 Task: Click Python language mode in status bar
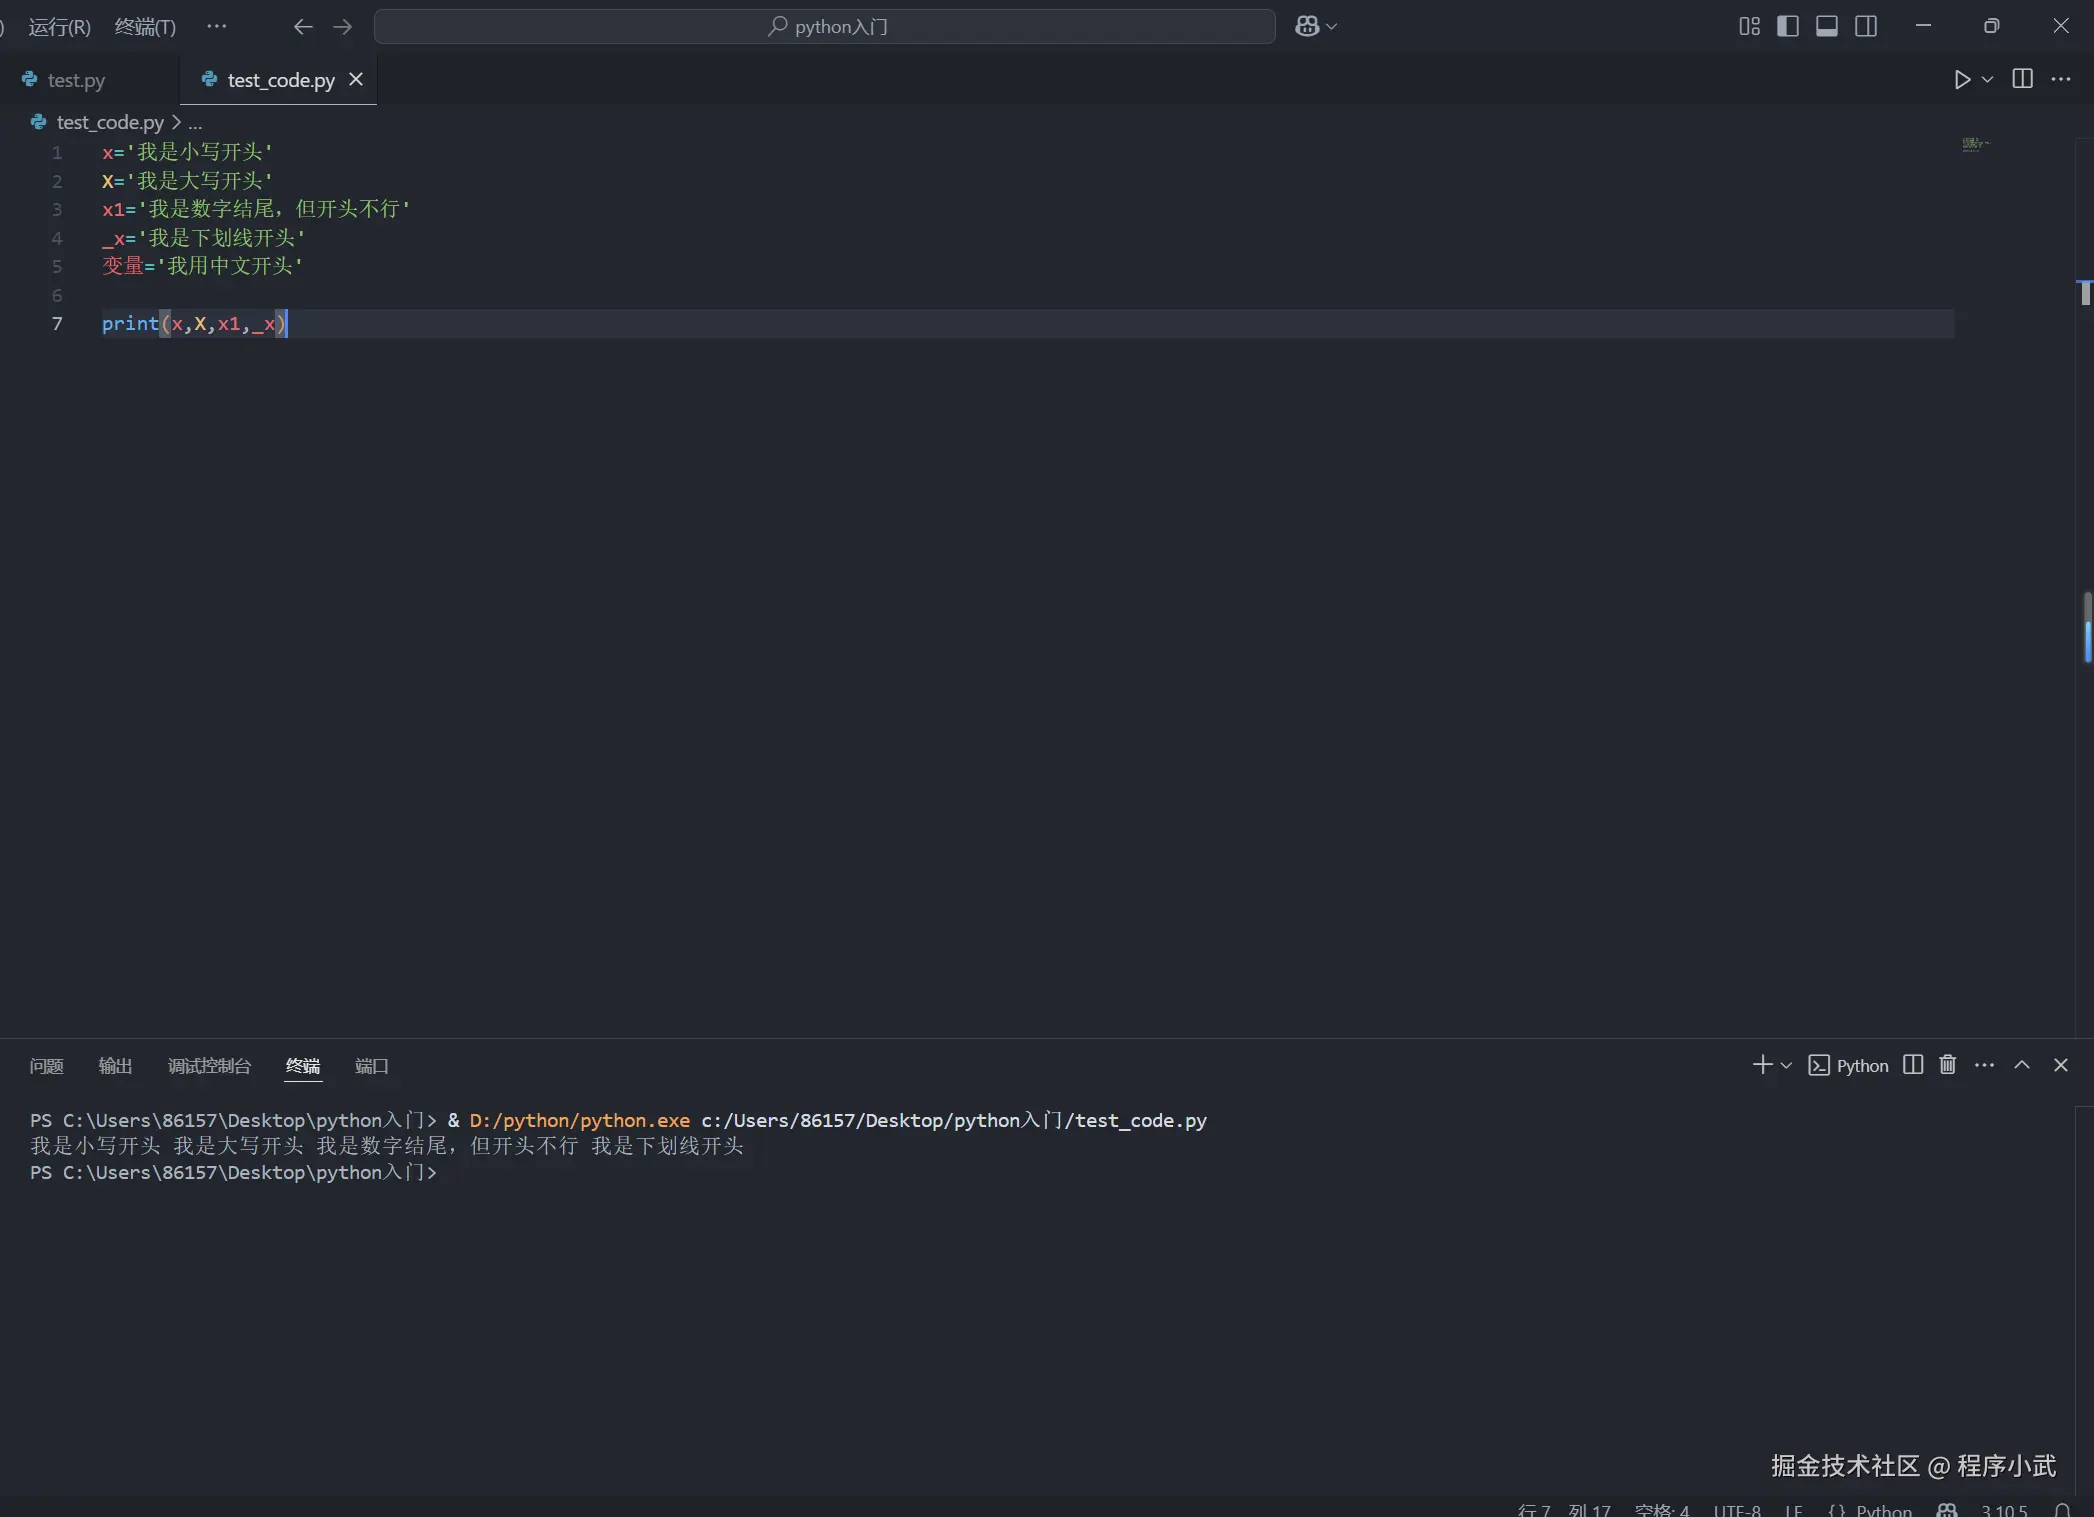click(x=1883, y=1509)
